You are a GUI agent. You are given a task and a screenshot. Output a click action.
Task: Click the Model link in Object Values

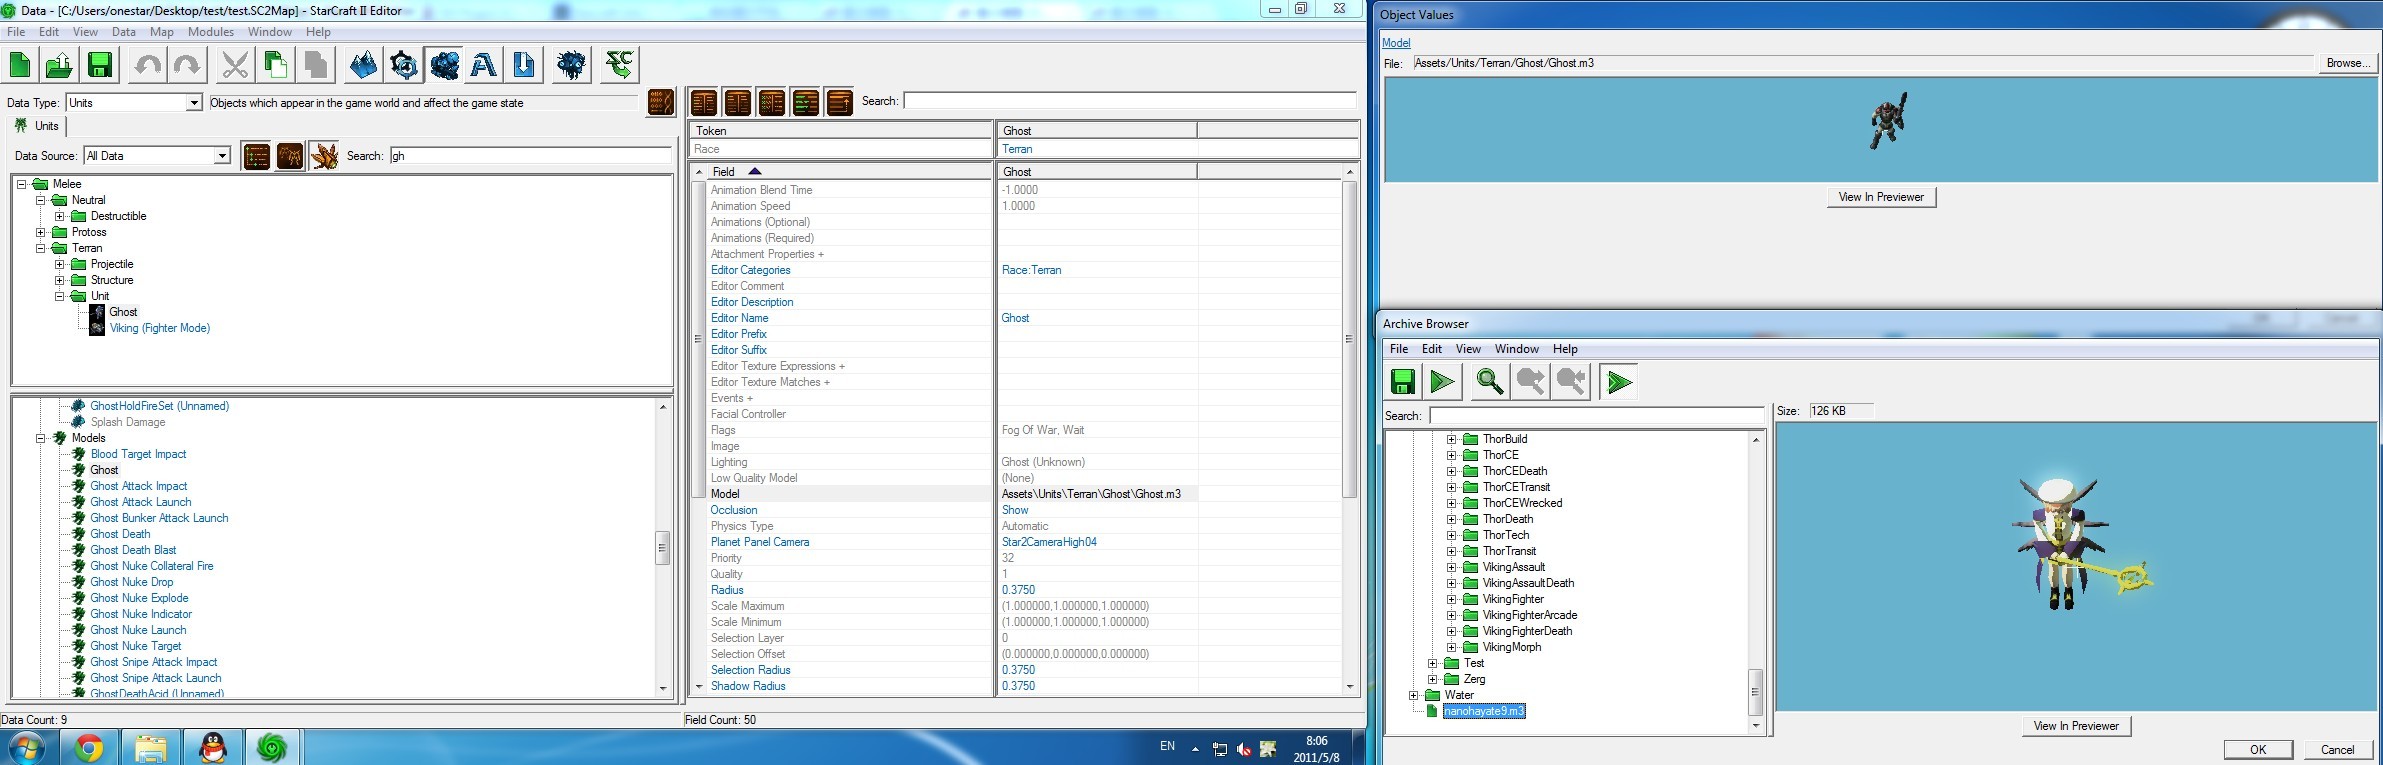pos(1396,43)
